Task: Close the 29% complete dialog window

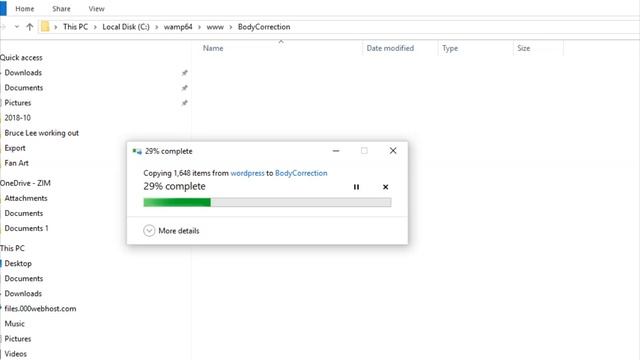Action: pos(393,151)
